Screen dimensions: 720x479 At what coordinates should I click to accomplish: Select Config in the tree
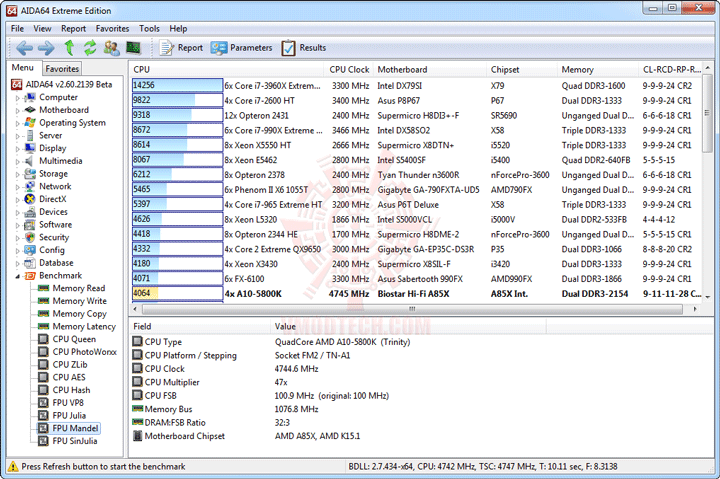tap(45, 250)
